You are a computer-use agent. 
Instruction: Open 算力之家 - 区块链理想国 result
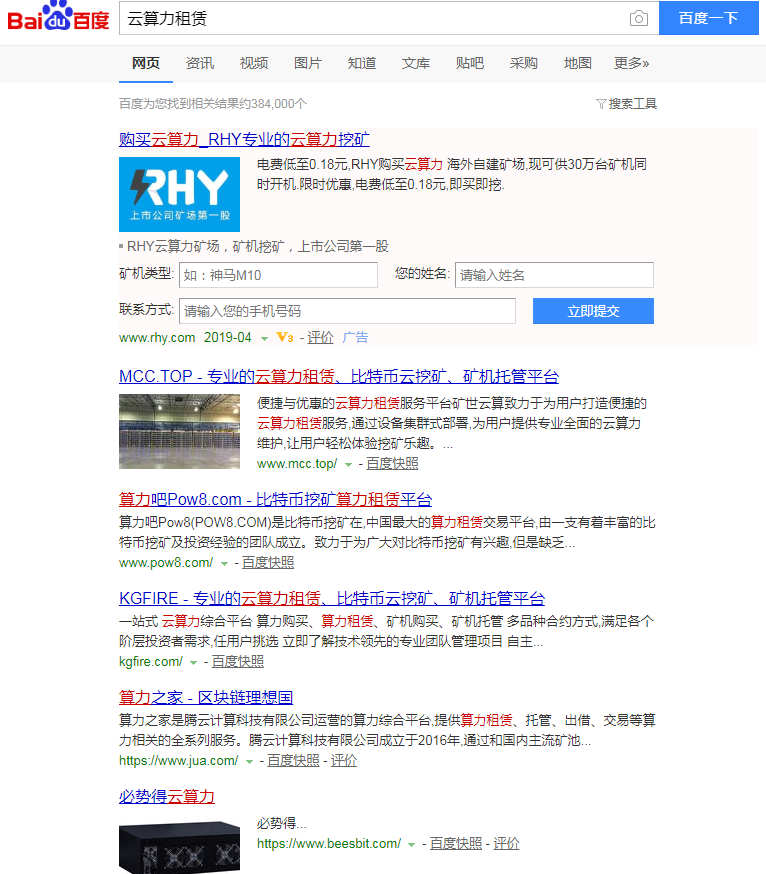point(206,697)
